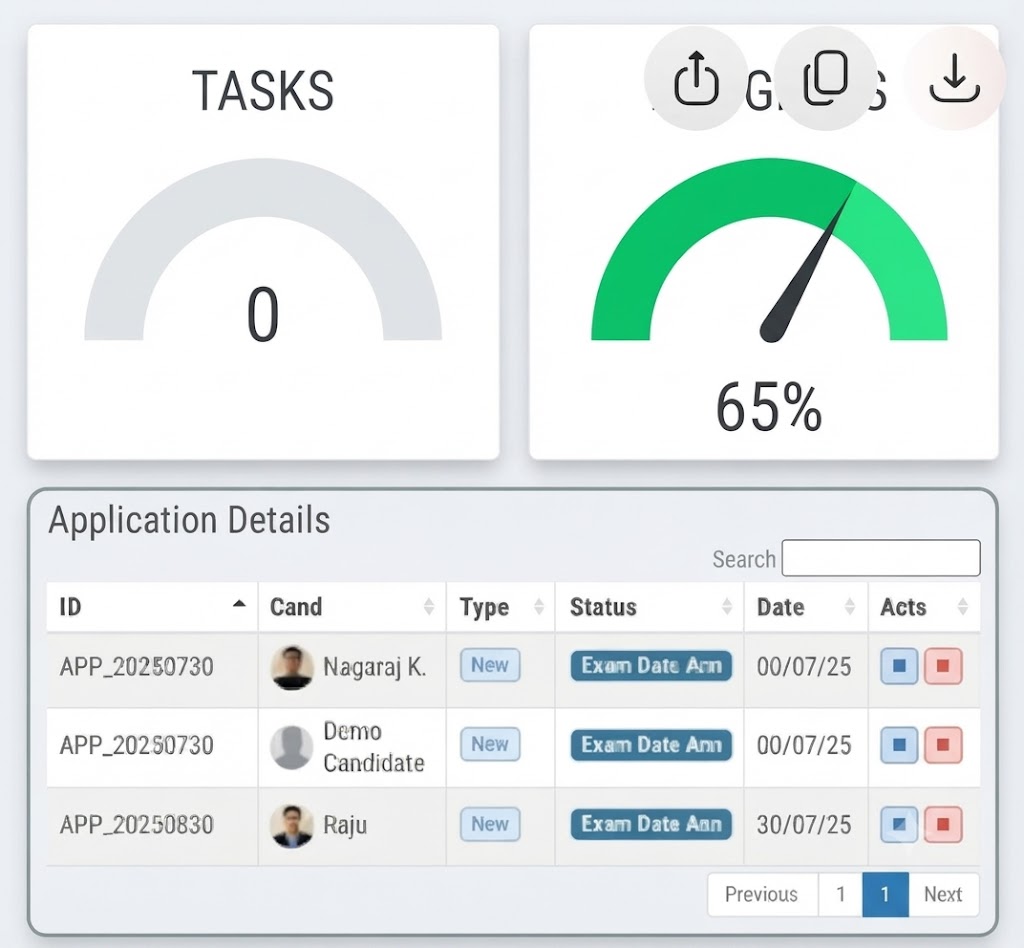Click the candidate name Raju
The height and width of the screenshot is (948, 1024).
345,825
